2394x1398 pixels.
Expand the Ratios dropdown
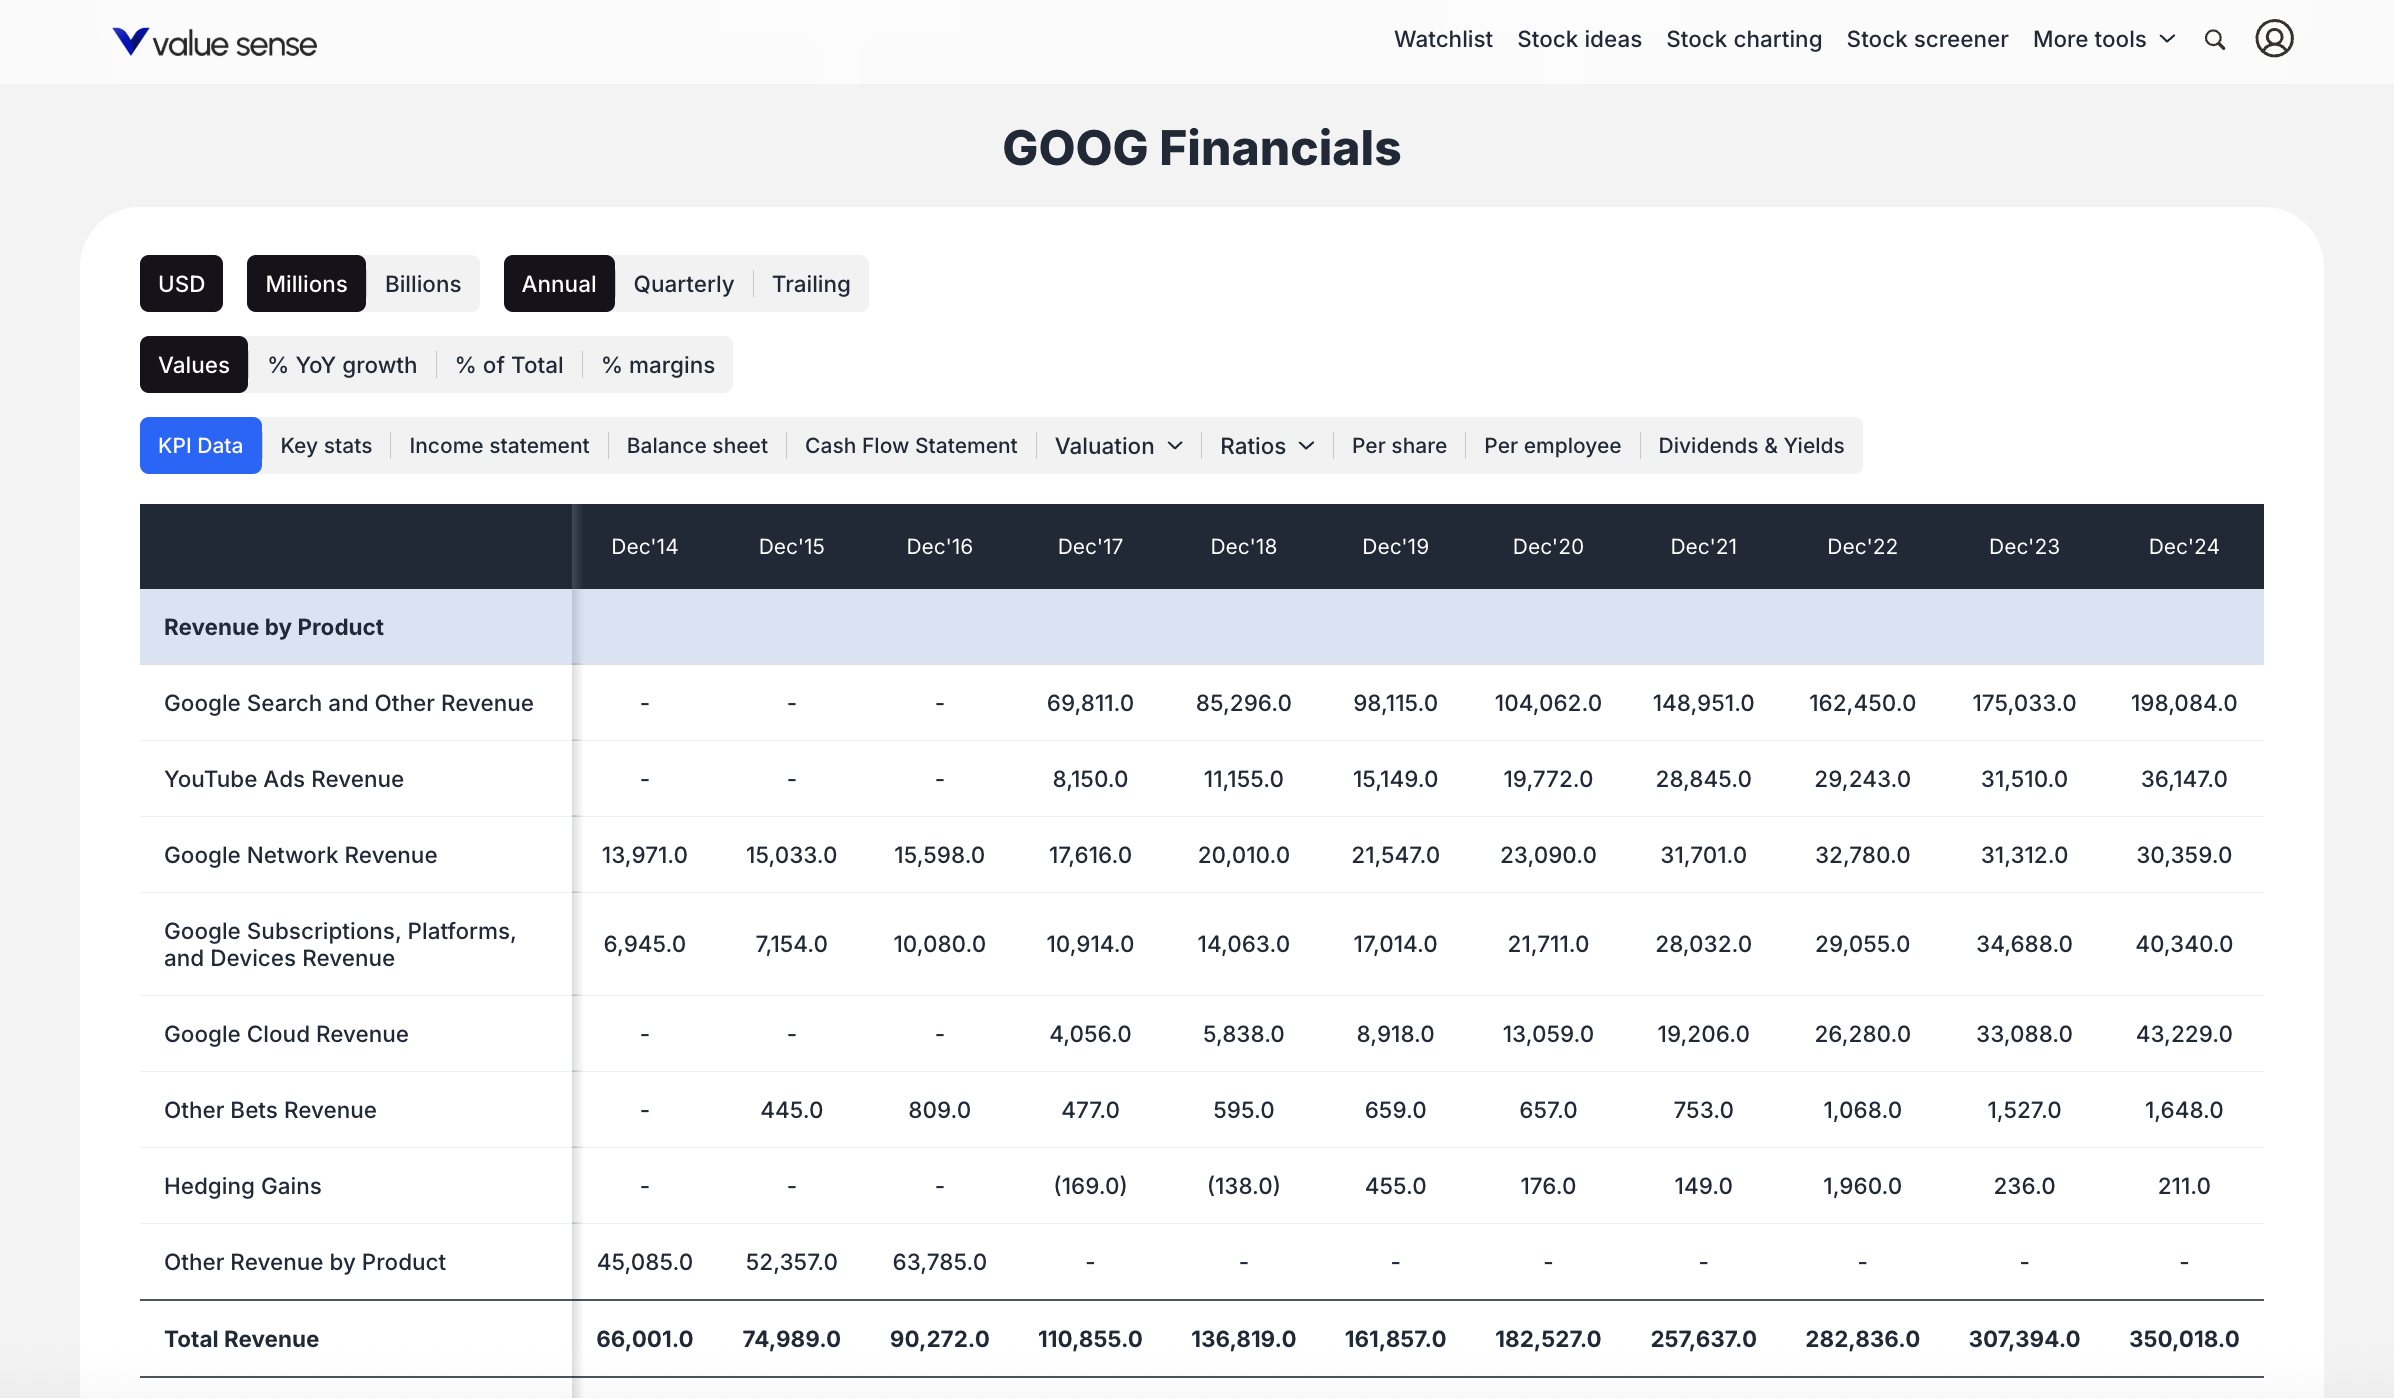click(x=1265, y=445)
